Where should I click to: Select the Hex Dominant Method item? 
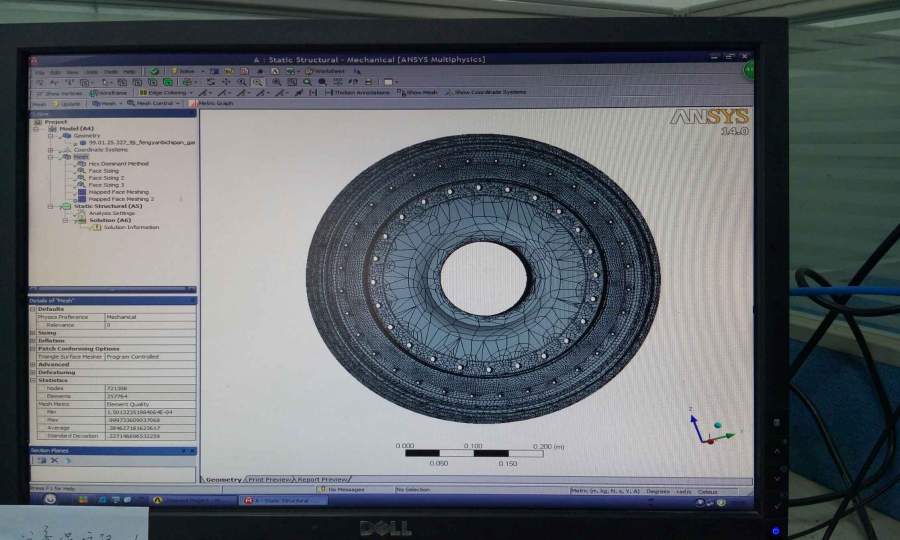(x=118, y=164)
